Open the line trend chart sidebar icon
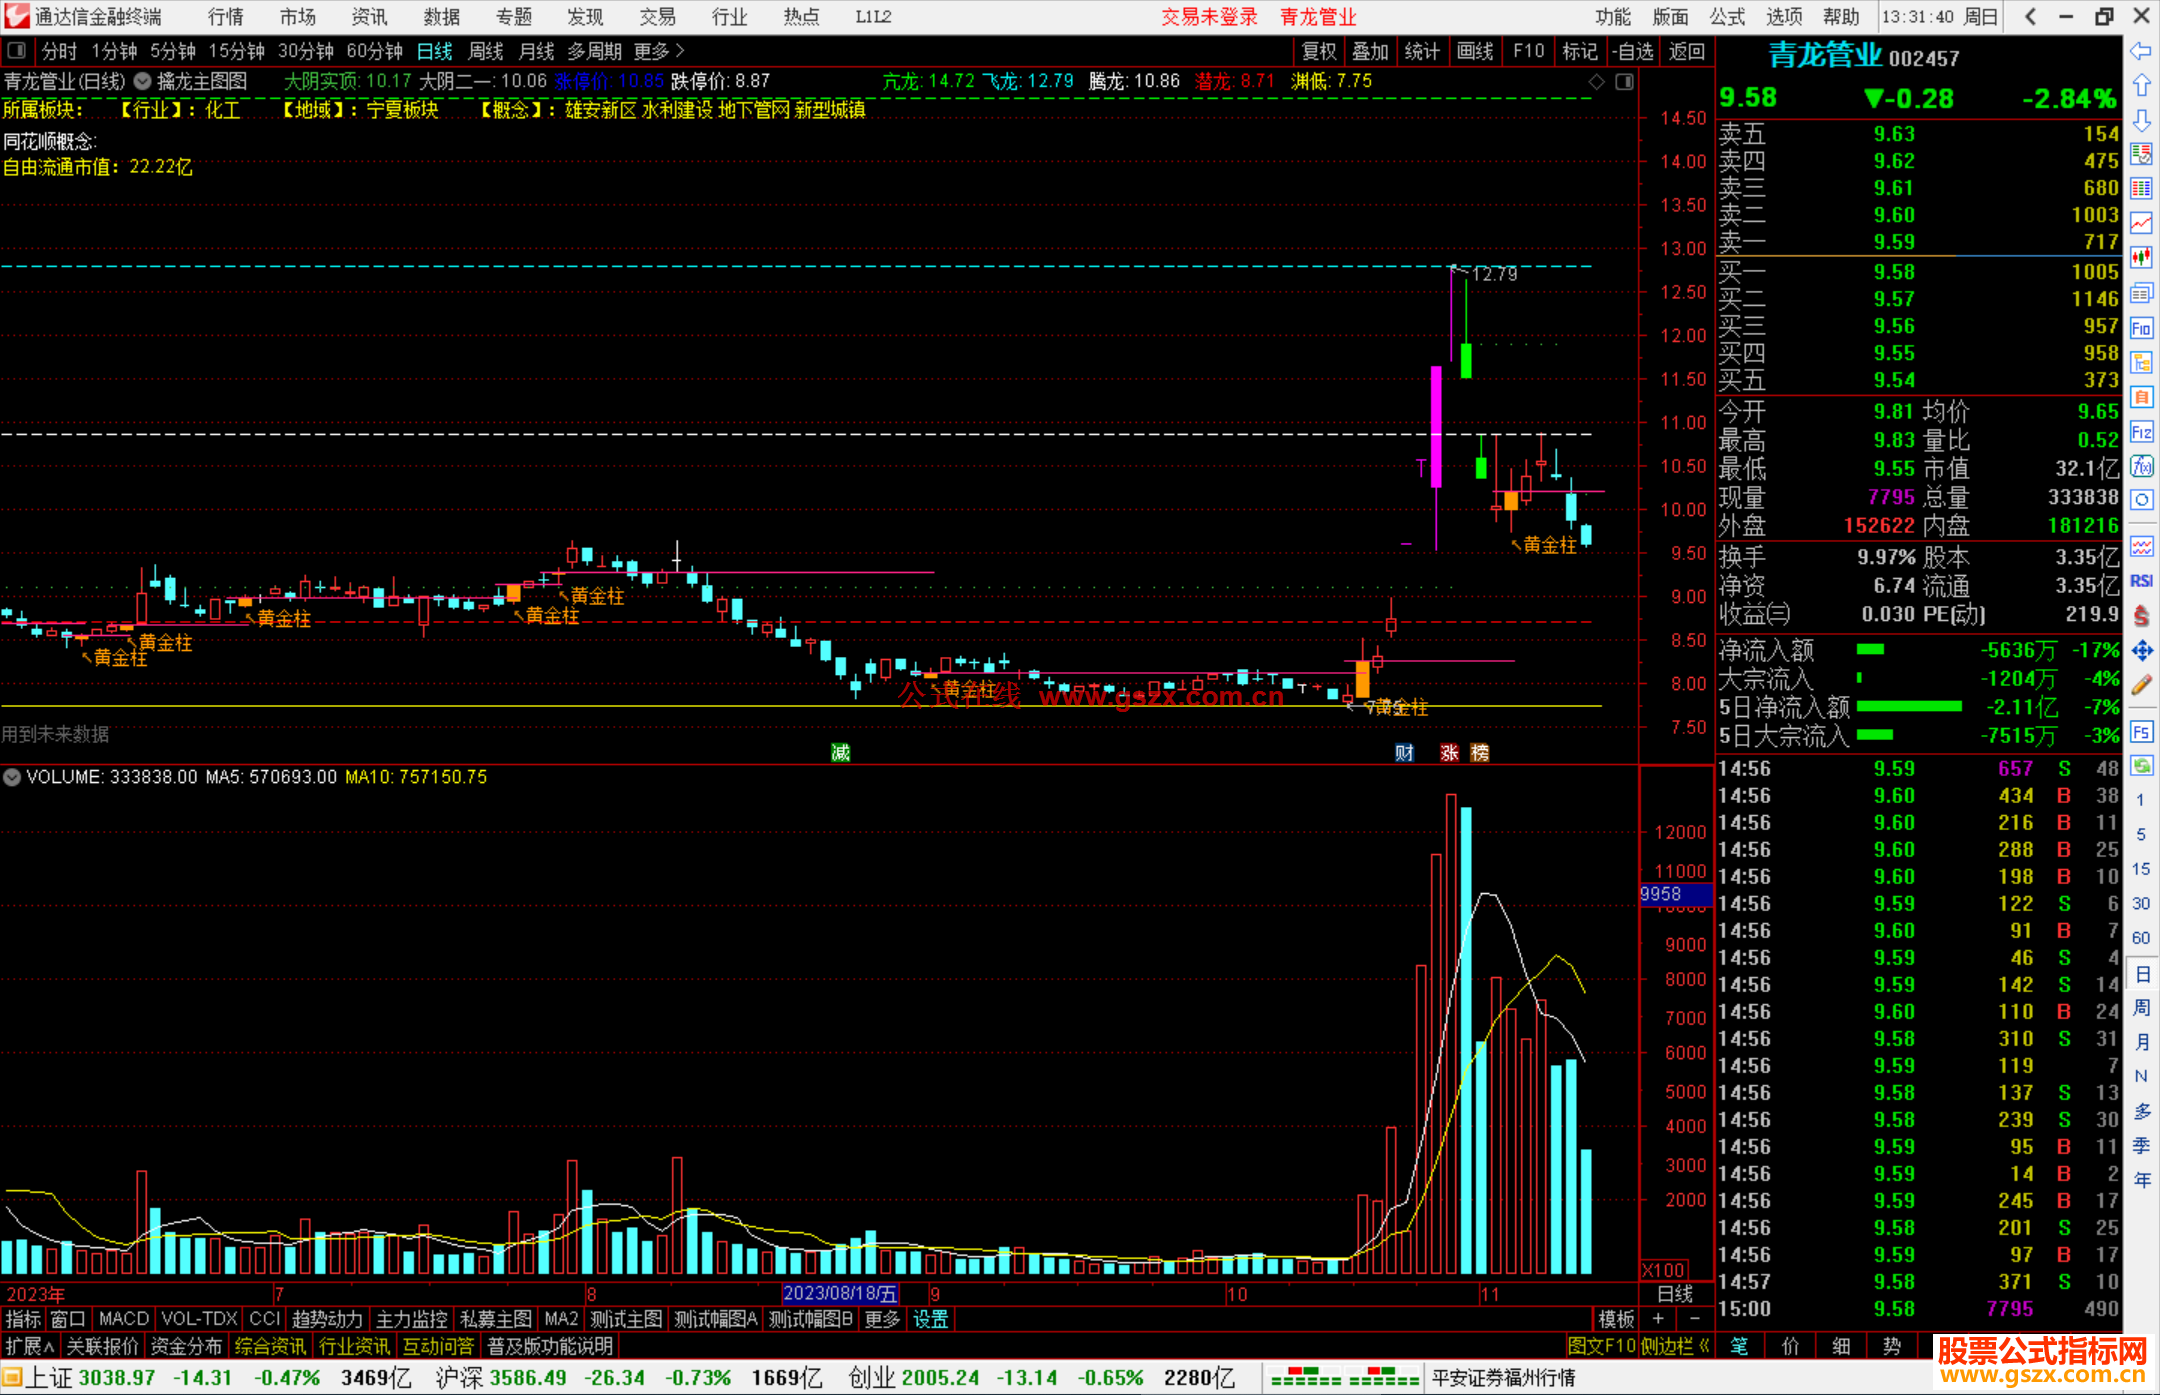 2141,223
